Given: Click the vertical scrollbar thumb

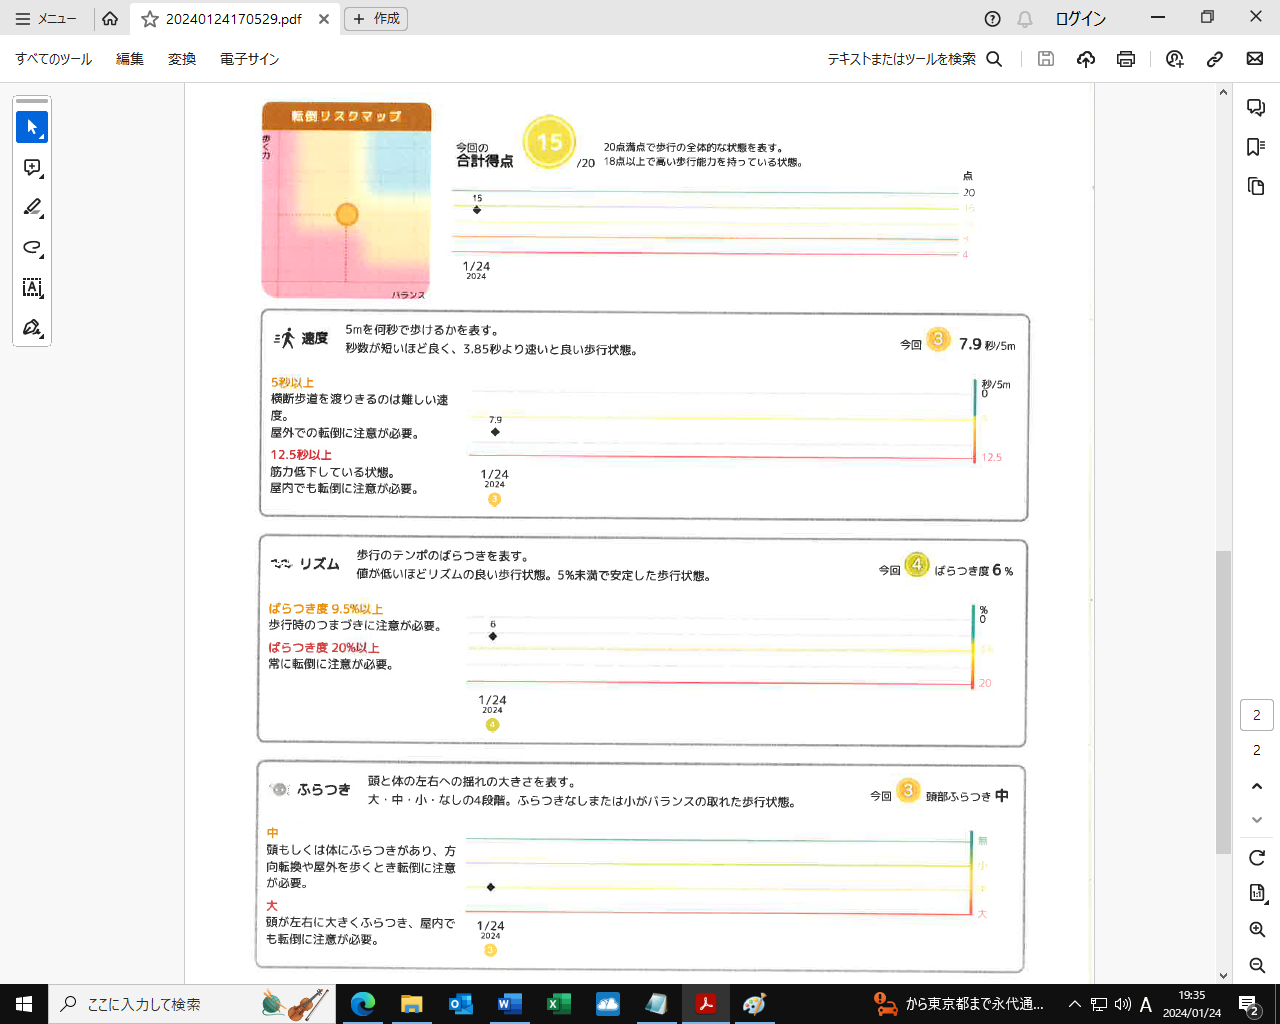Looking at the screenshot, I should click(1223, 700).
